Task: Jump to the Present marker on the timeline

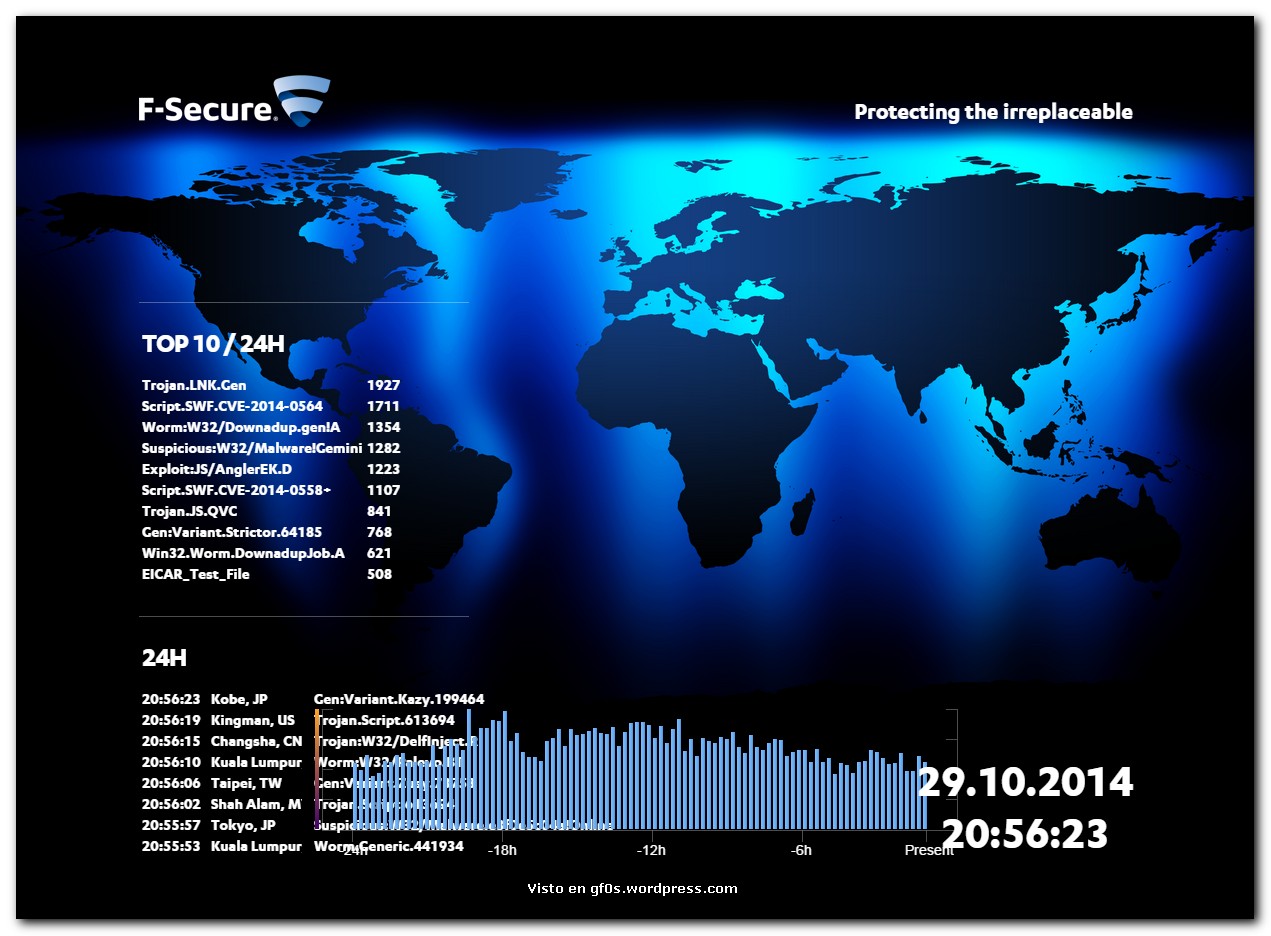Action: [928, 850]
